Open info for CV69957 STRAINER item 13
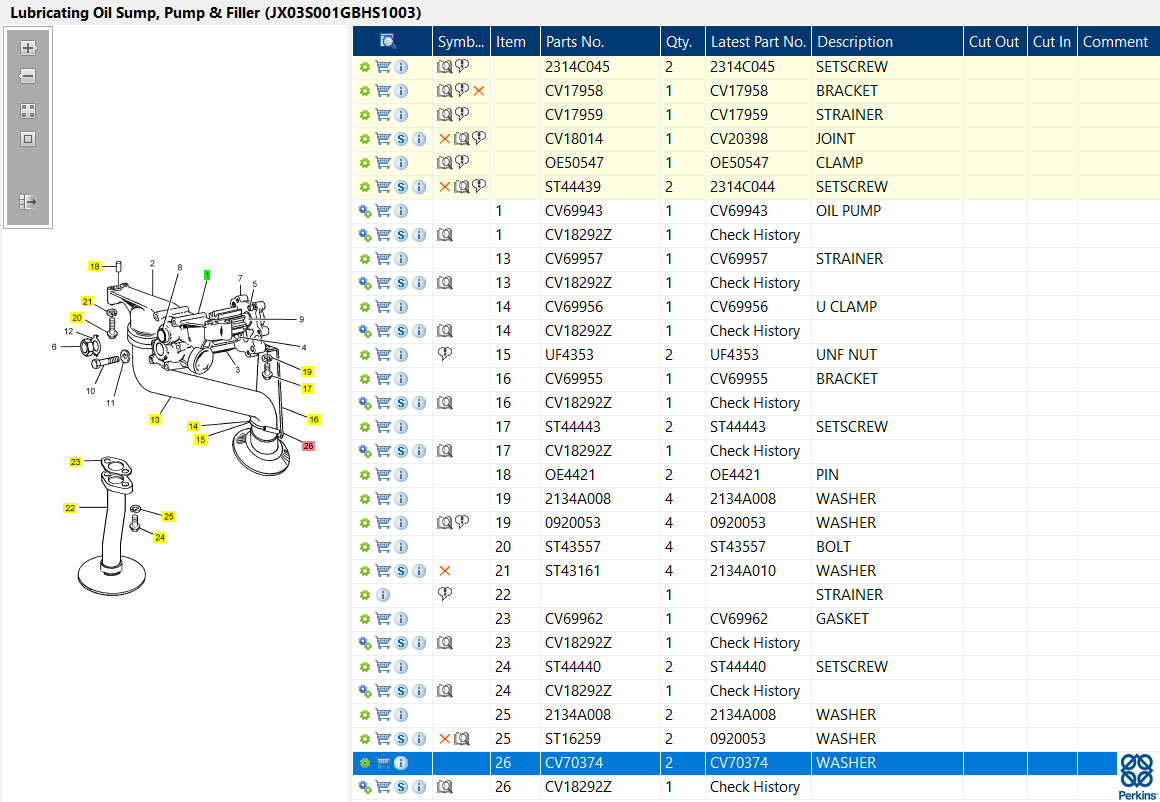Viewport: 1160px width, 802px height. (x=401, y=259)
